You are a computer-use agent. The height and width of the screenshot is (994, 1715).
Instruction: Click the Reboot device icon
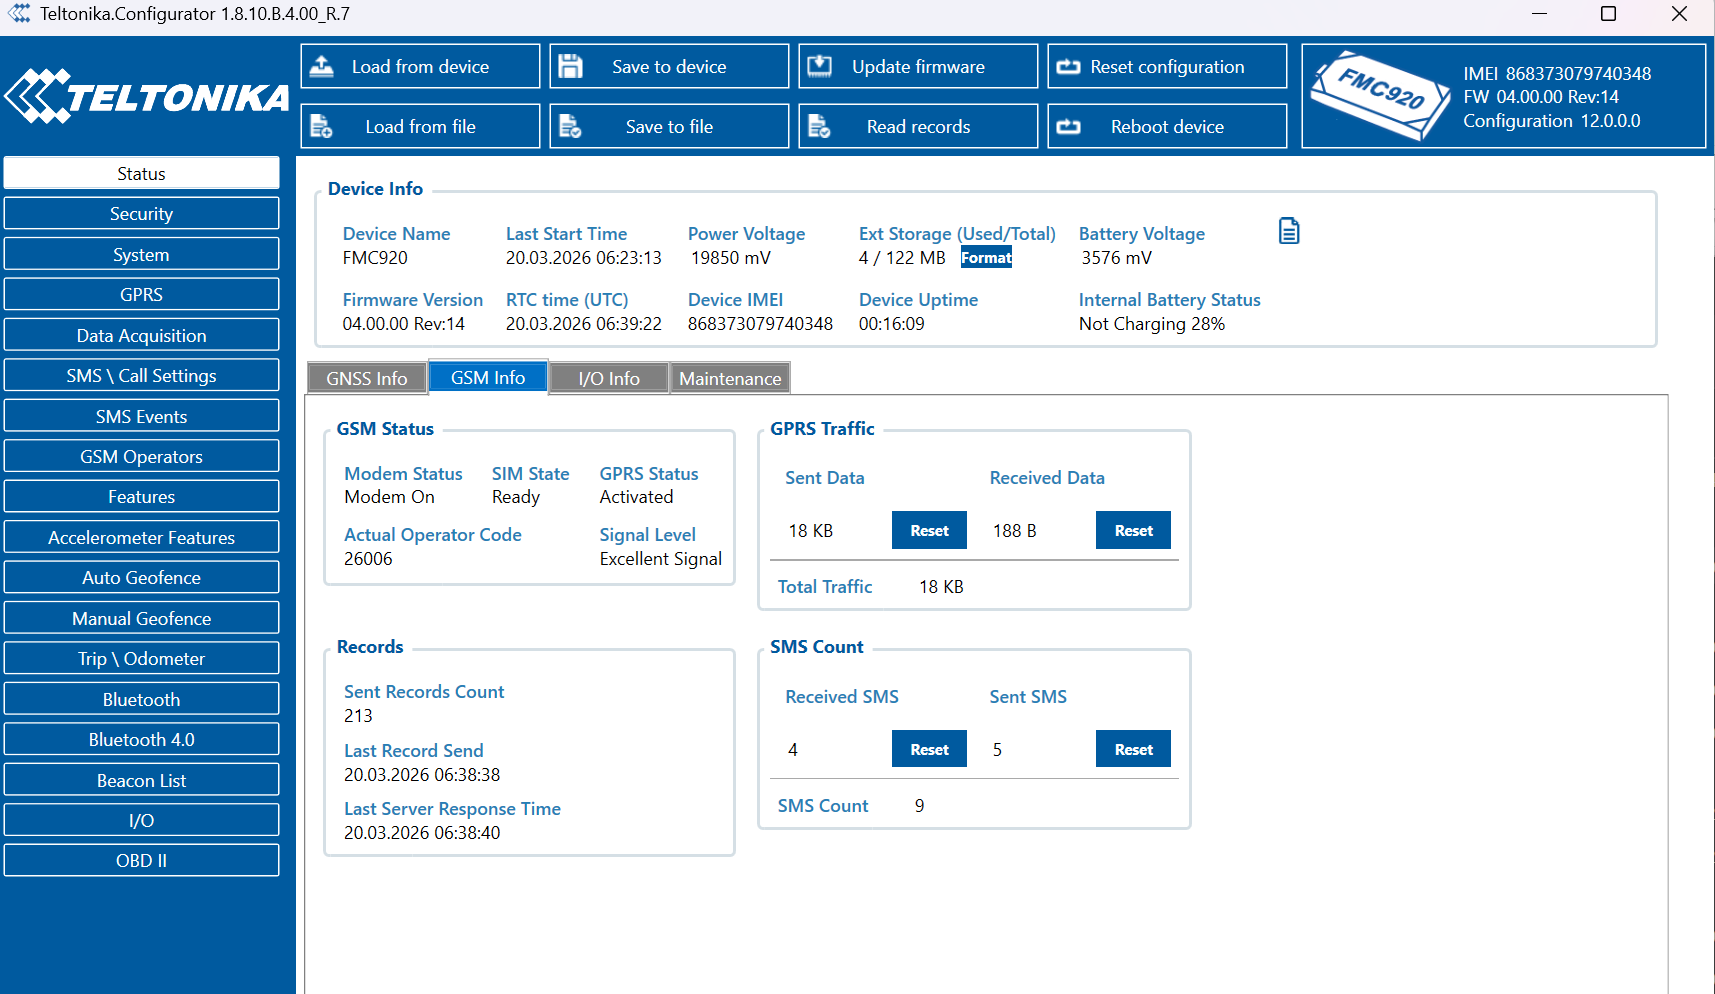[x=1068, y=127]
